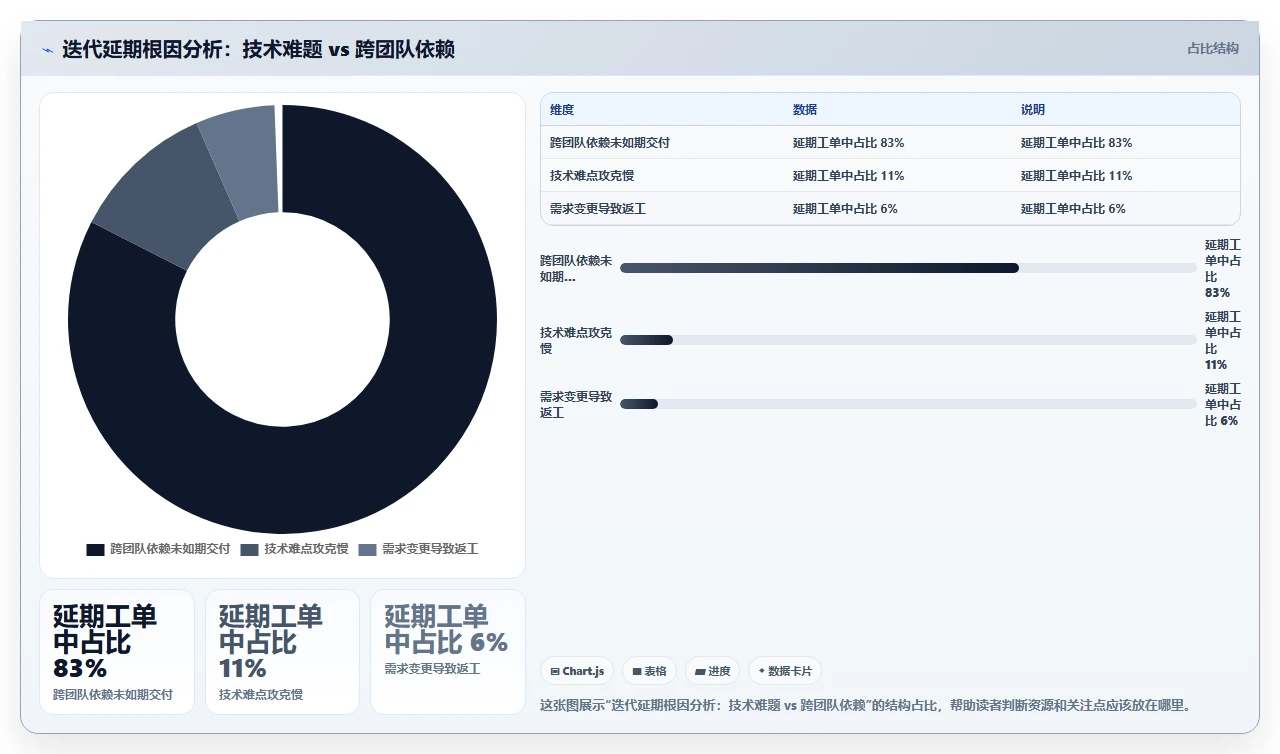This screenshot has width=1280, height=754.
Task: Select table row 技术难点攻克慢
Action: (890, 176)
